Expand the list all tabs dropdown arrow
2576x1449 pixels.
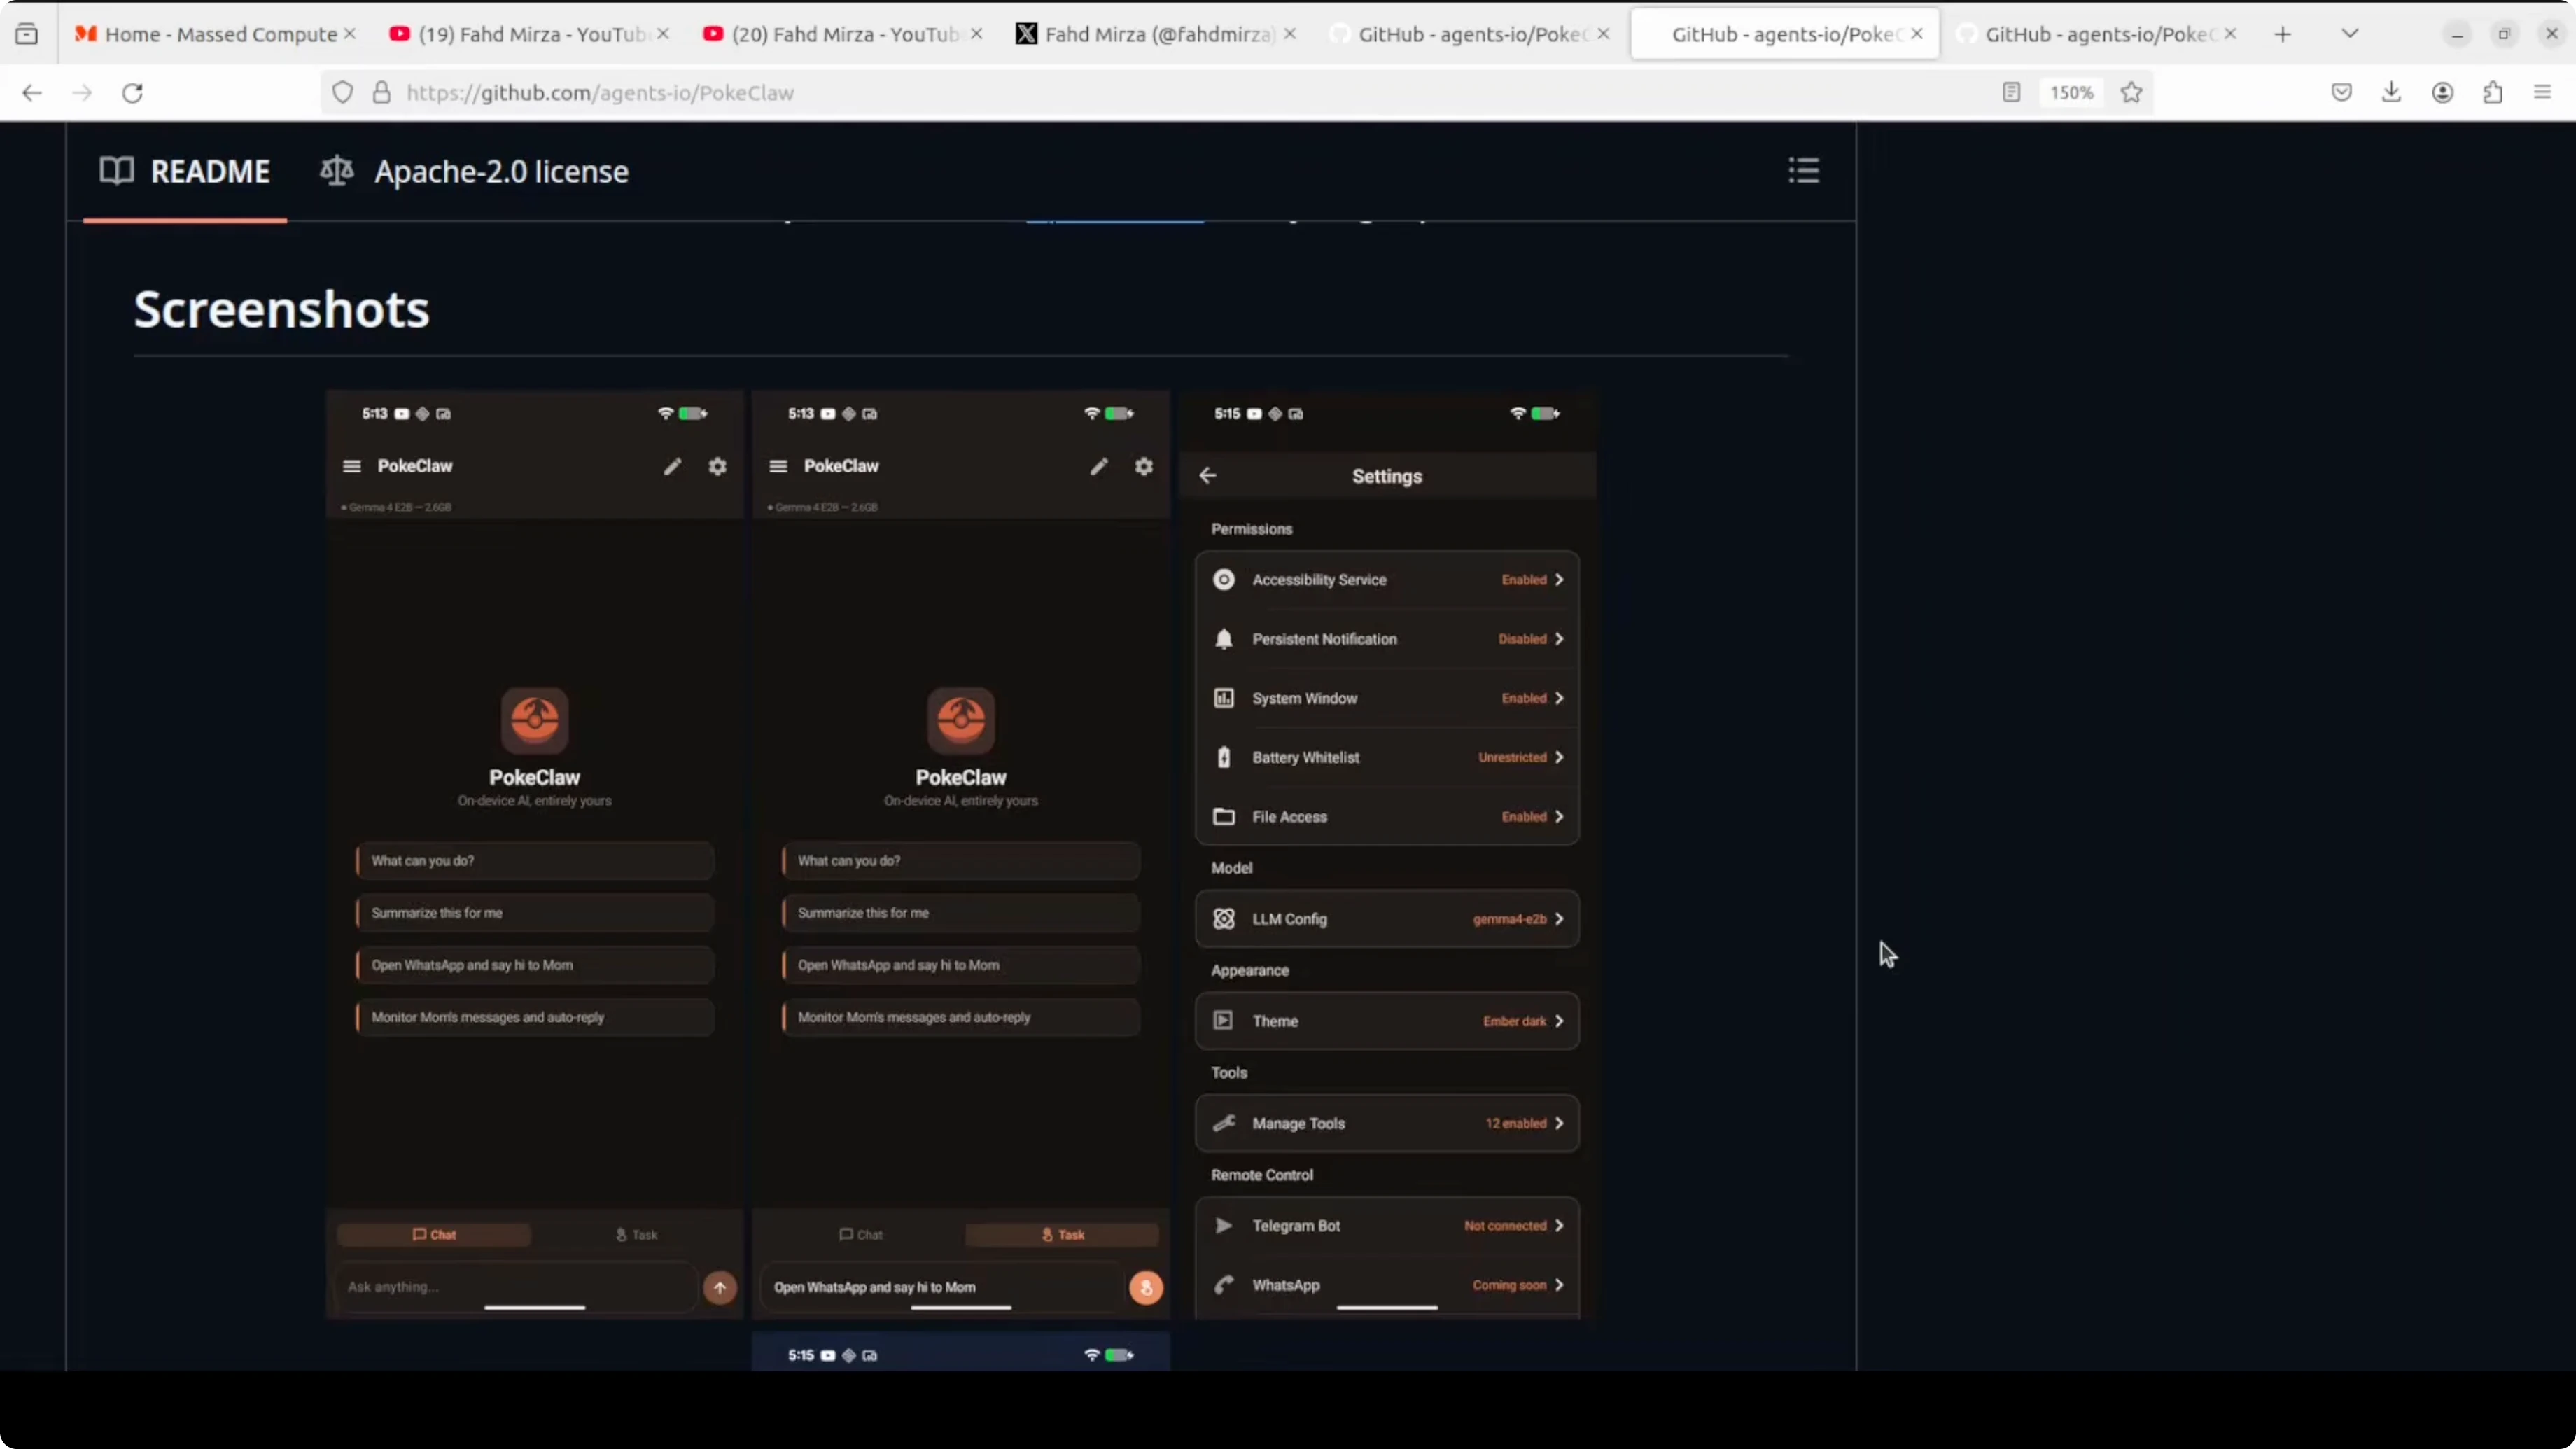click(2350, 34)
